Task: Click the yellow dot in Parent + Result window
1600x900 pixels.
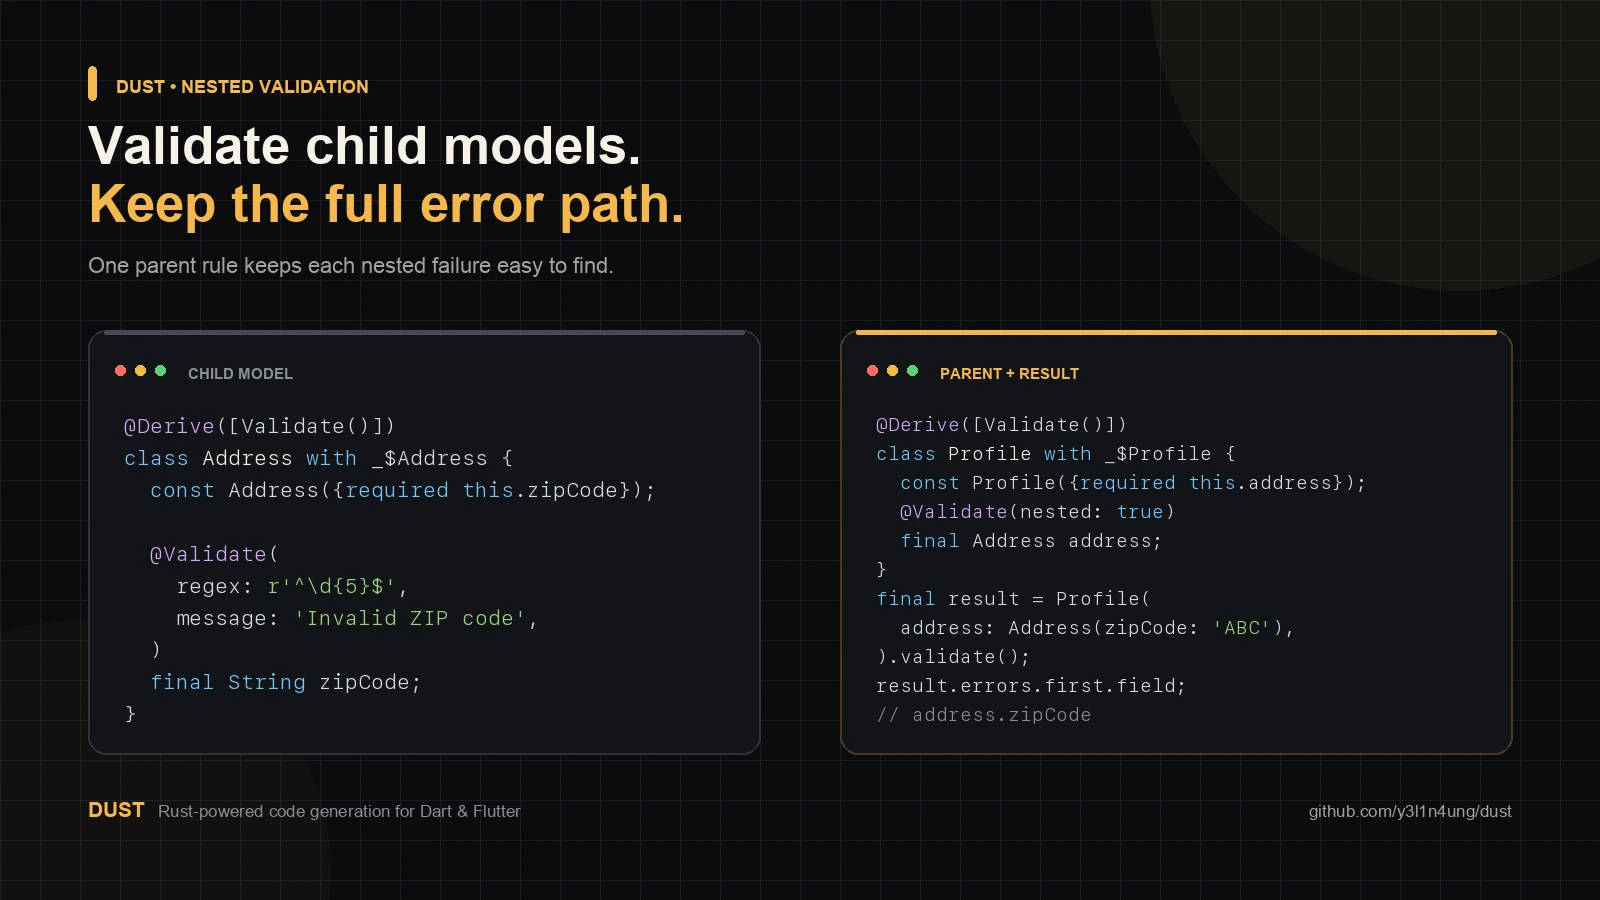Action: point(892,371)
